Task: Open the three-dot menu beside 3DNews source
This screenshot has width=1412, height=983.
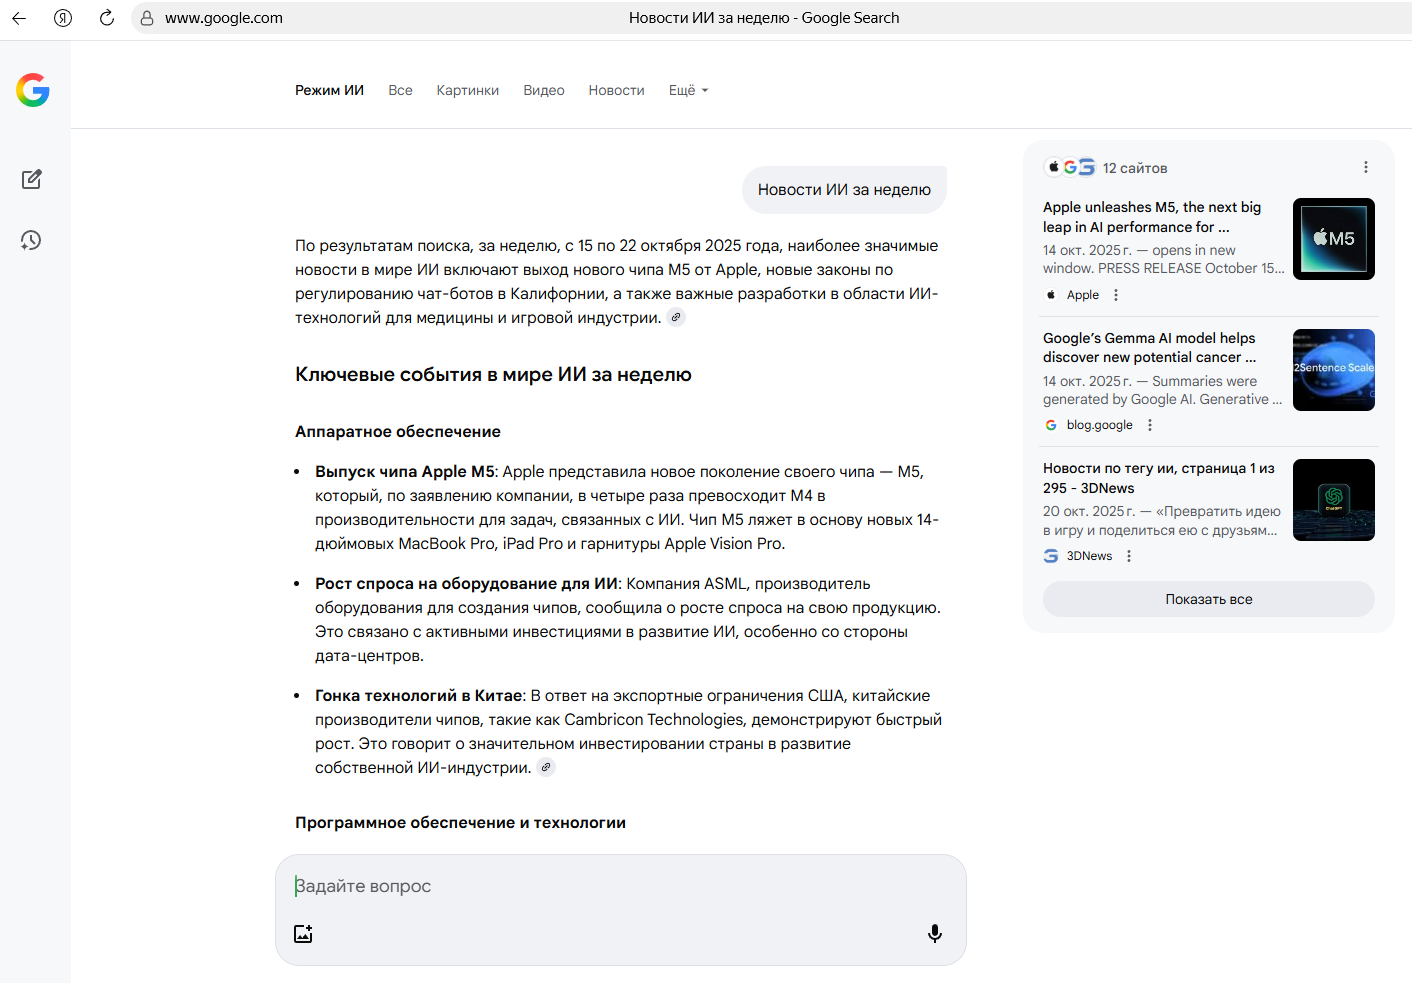Action: point(1129,556)
